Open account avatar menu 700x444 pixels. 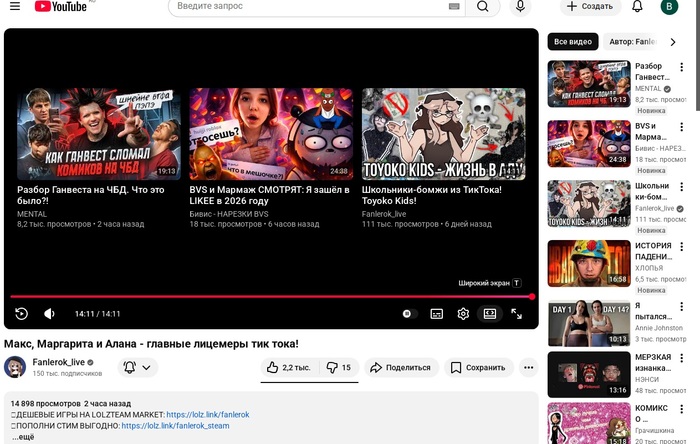(669, 6)
